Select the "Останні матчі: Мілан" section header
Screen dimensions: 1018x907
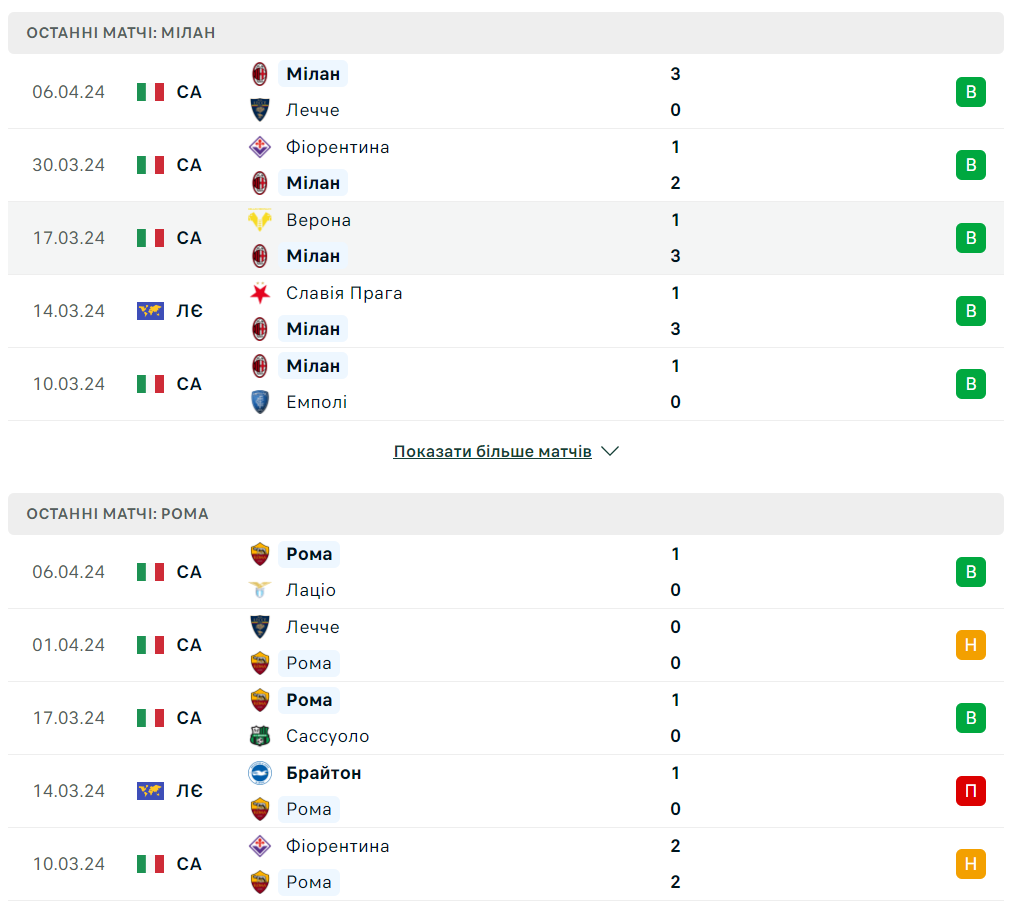click(x=120, y=33)
